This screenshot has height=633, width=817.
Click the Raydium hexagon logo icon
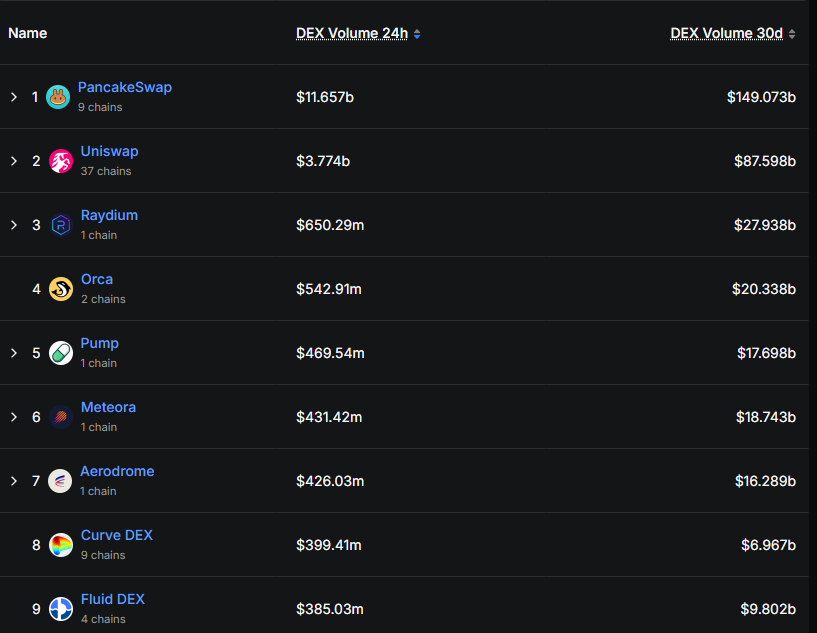point(61,225)
